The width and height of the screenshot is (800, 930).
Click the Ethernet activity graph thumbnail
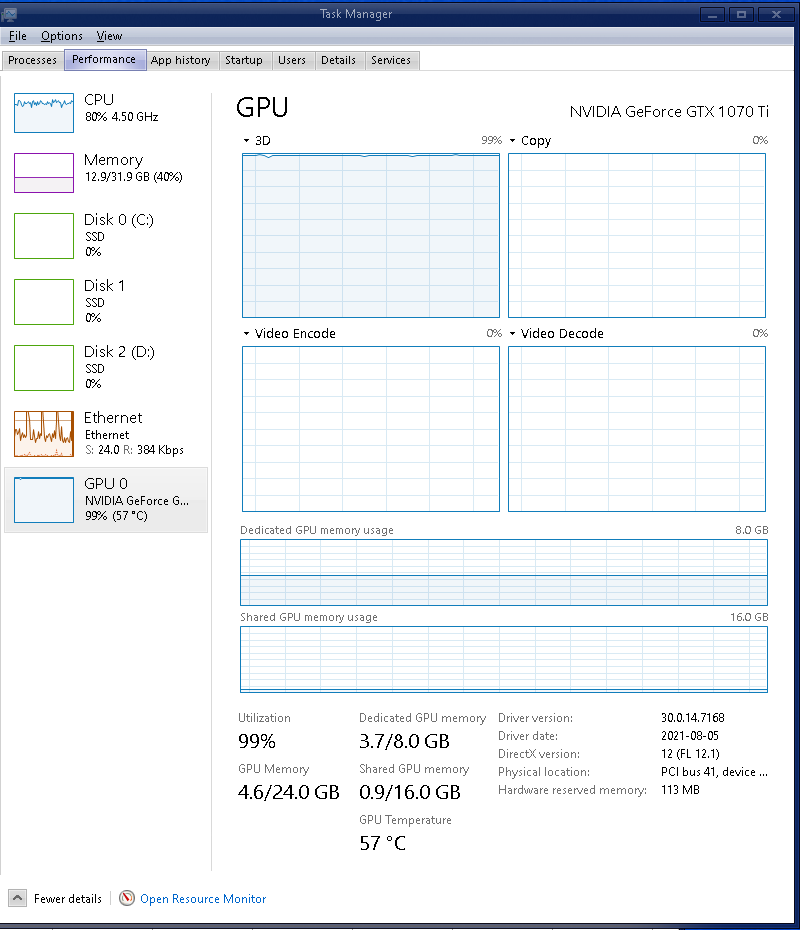coord(44,434)
